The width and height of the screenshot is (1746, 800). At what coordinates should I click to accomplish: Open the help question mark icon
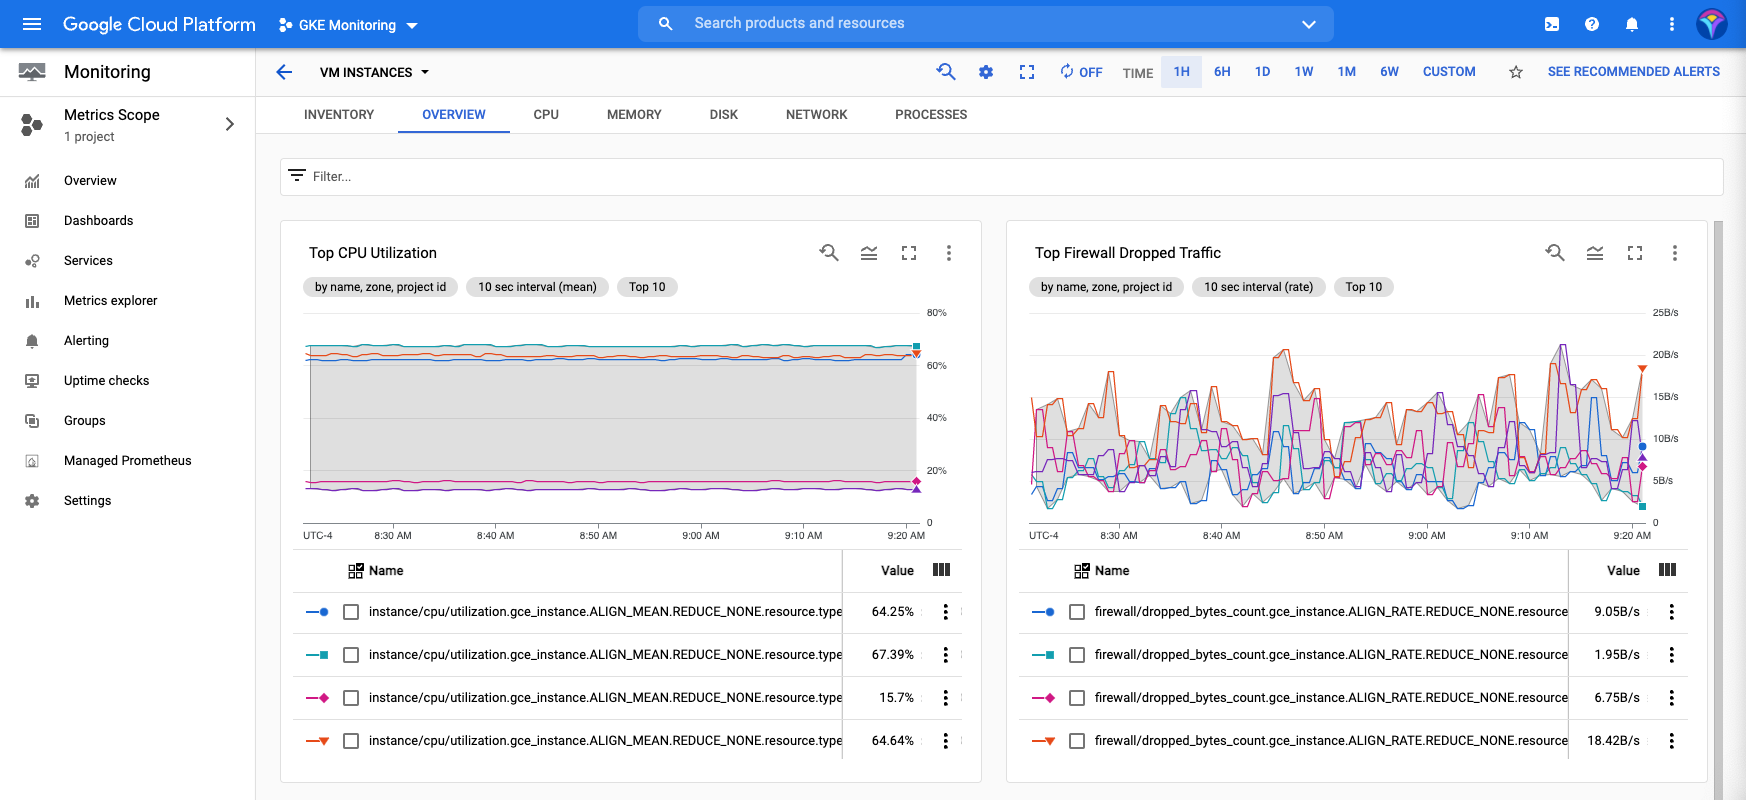(1592, 24)
